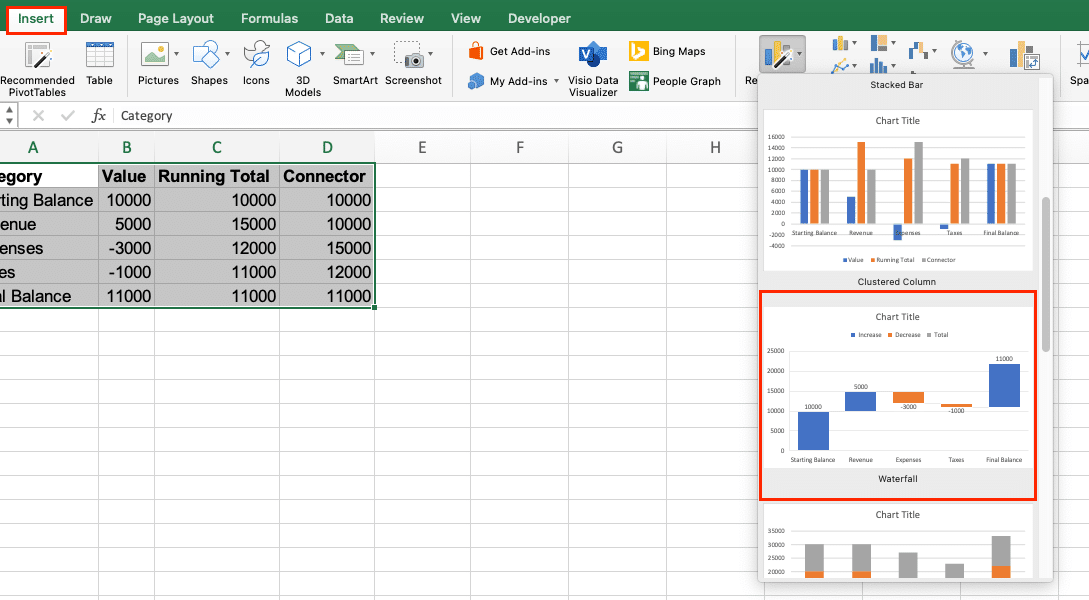
Task: Go to the Data tab
Action: [339, 19]
